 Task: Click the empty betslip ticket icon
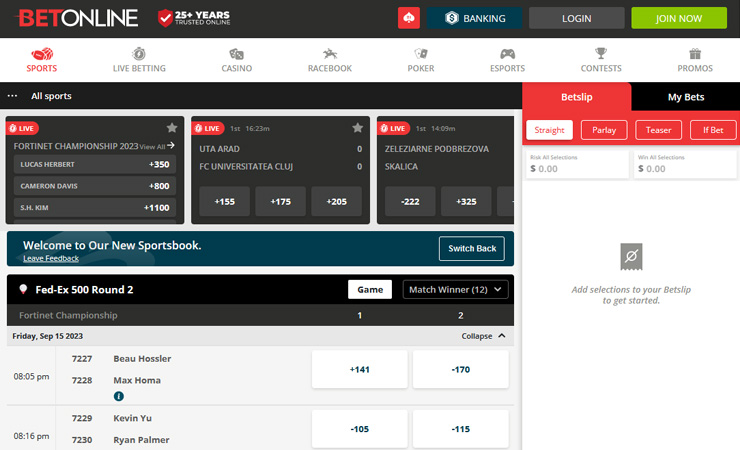coord(631,257)
